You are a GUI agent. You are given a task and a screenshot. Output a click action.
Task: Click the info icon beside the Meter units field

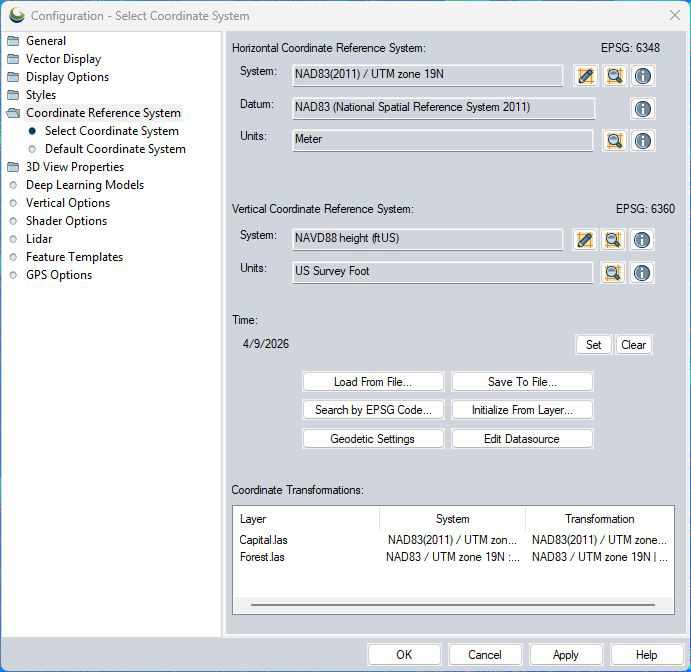pyautogui.click(x=642, y=141)
